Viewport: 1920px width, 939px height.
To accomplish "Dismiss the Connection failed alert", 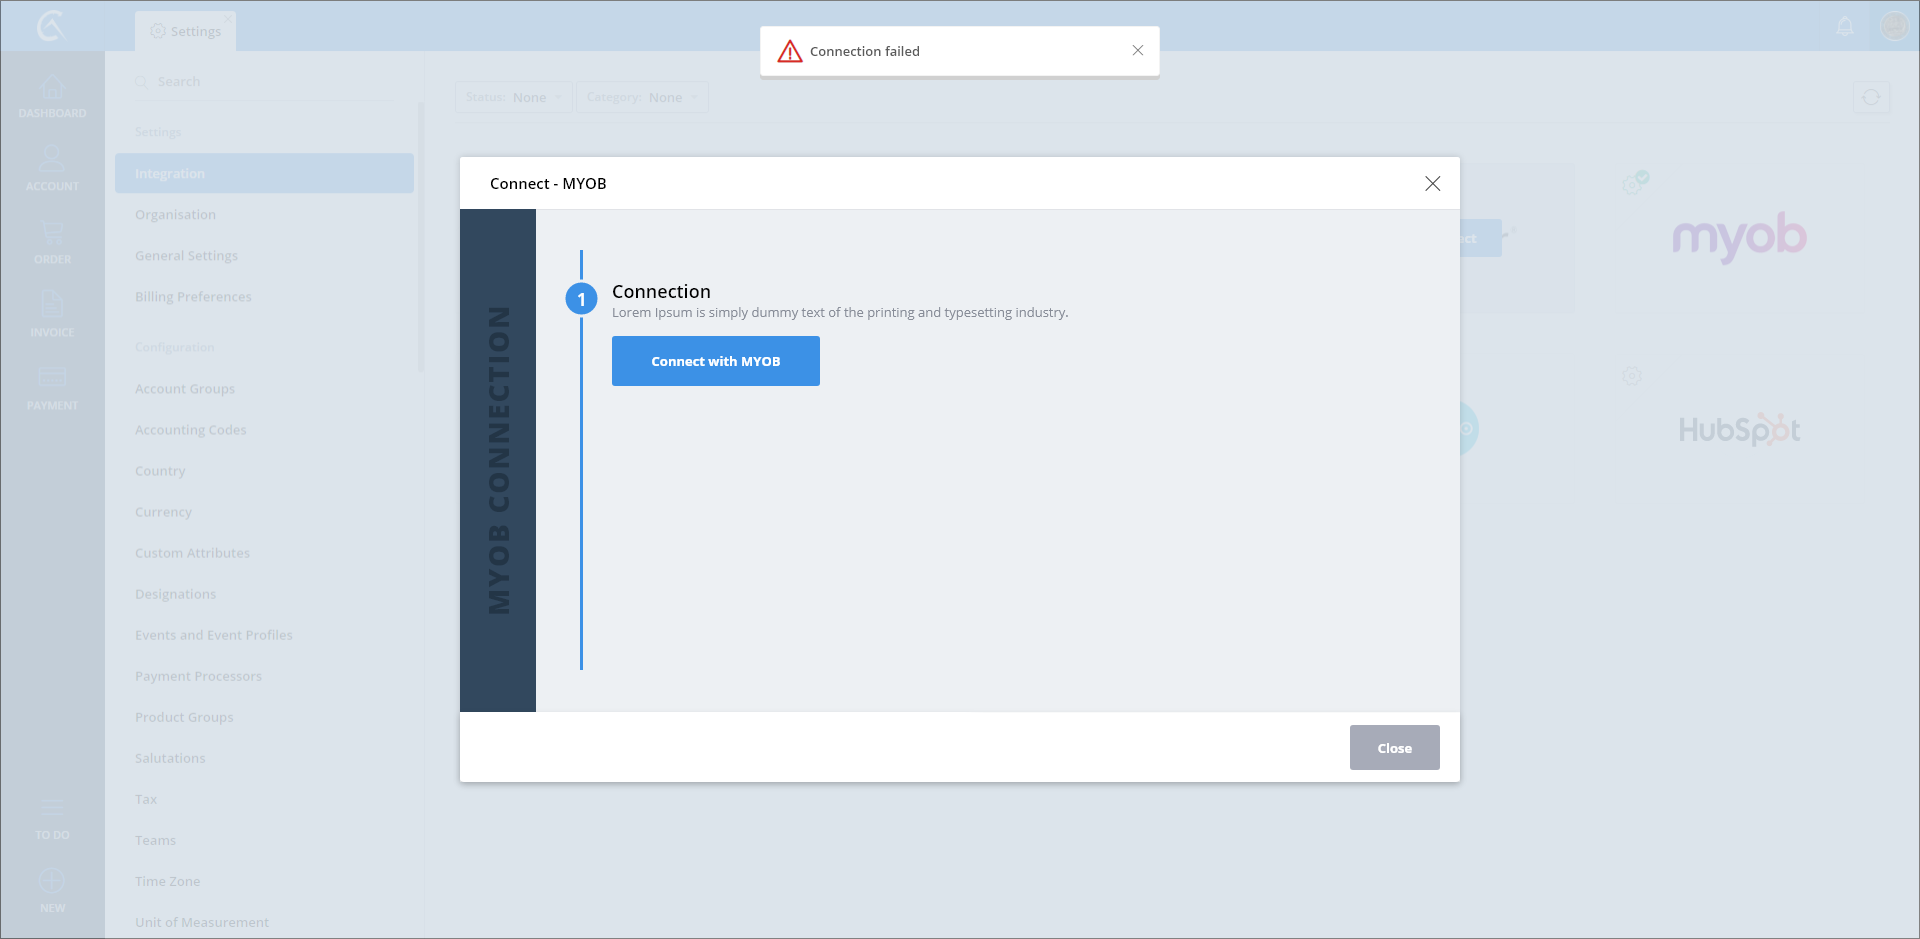I will pos(1137,51).
